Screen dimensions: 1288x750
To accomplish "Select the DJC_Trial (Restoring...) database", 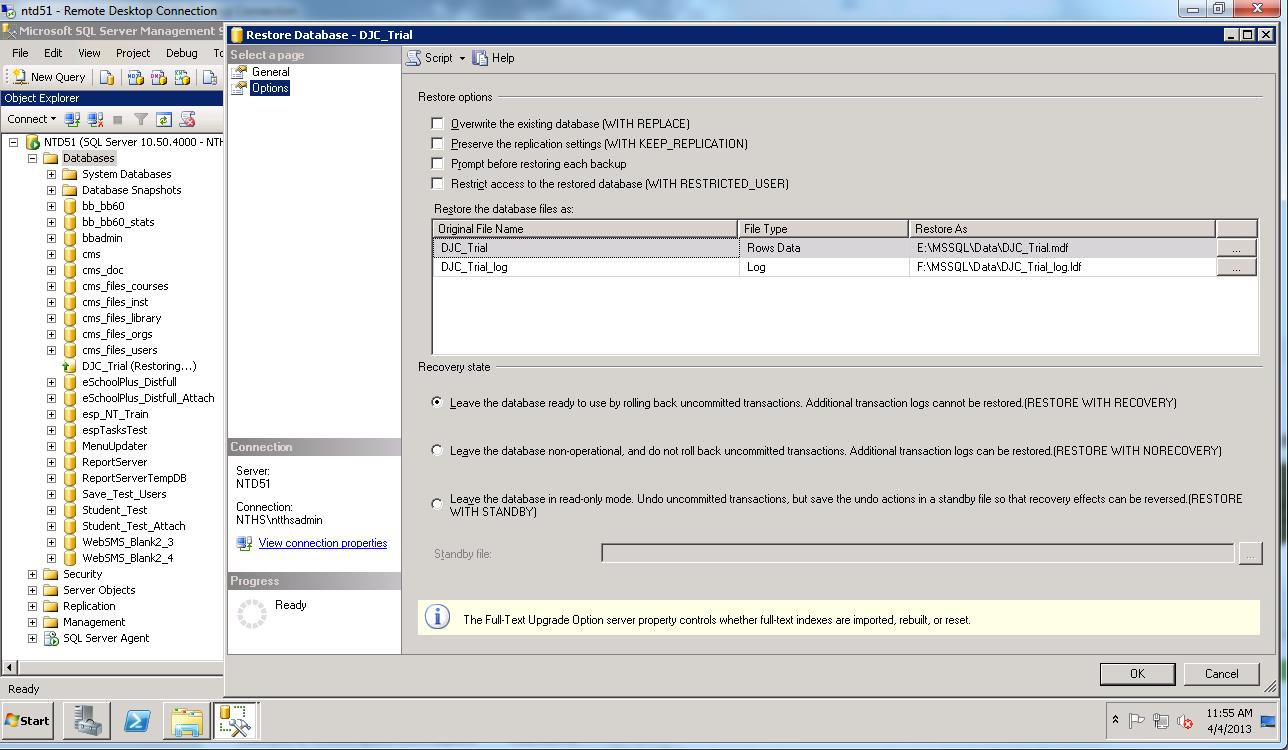I will (x=139, y=366).
